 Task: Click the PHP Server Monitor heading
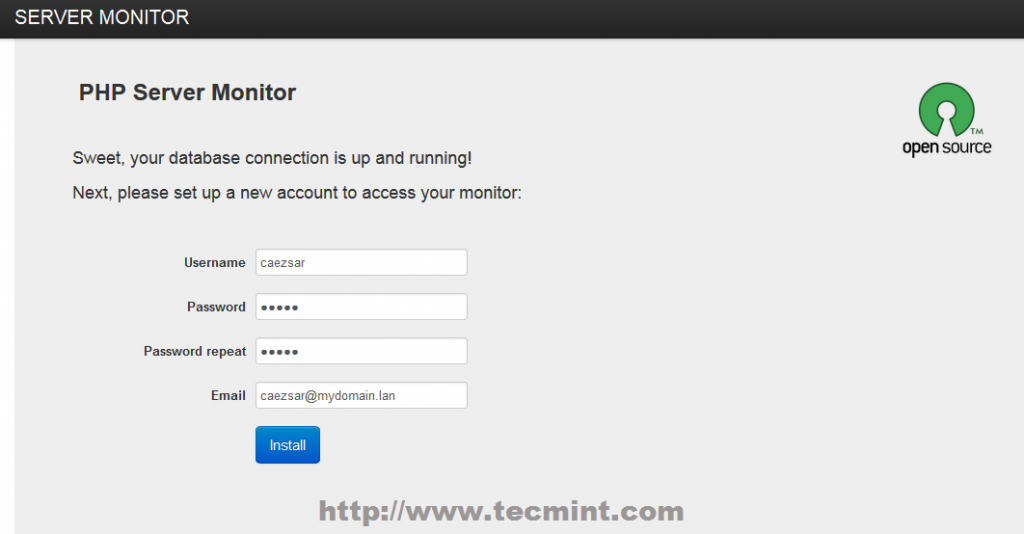tap(187, 93)
